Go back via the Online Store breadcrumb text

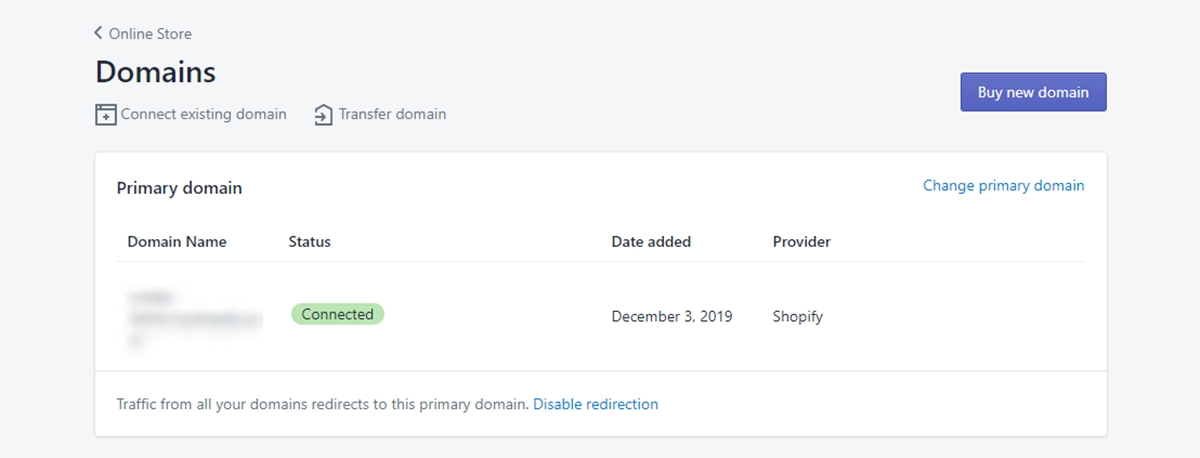pos(150,34)
